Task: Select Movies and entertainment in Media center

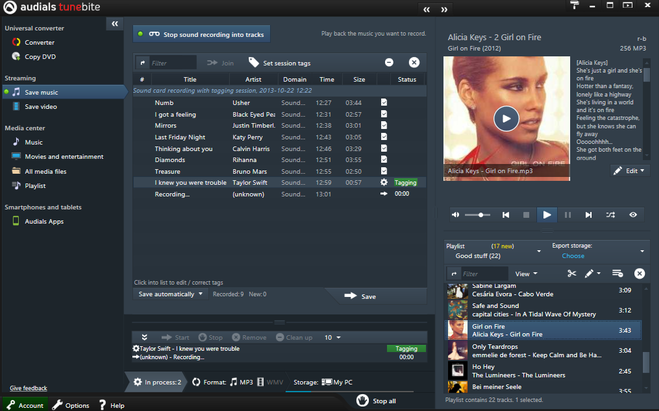Action: click(63, 157)
